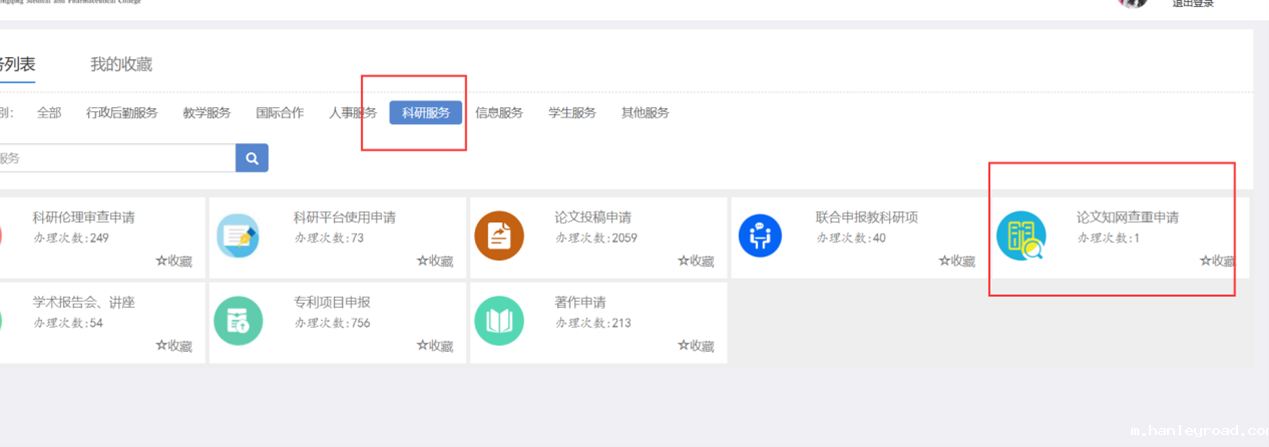Select the 科研服务 category filter

click(426, 113)
